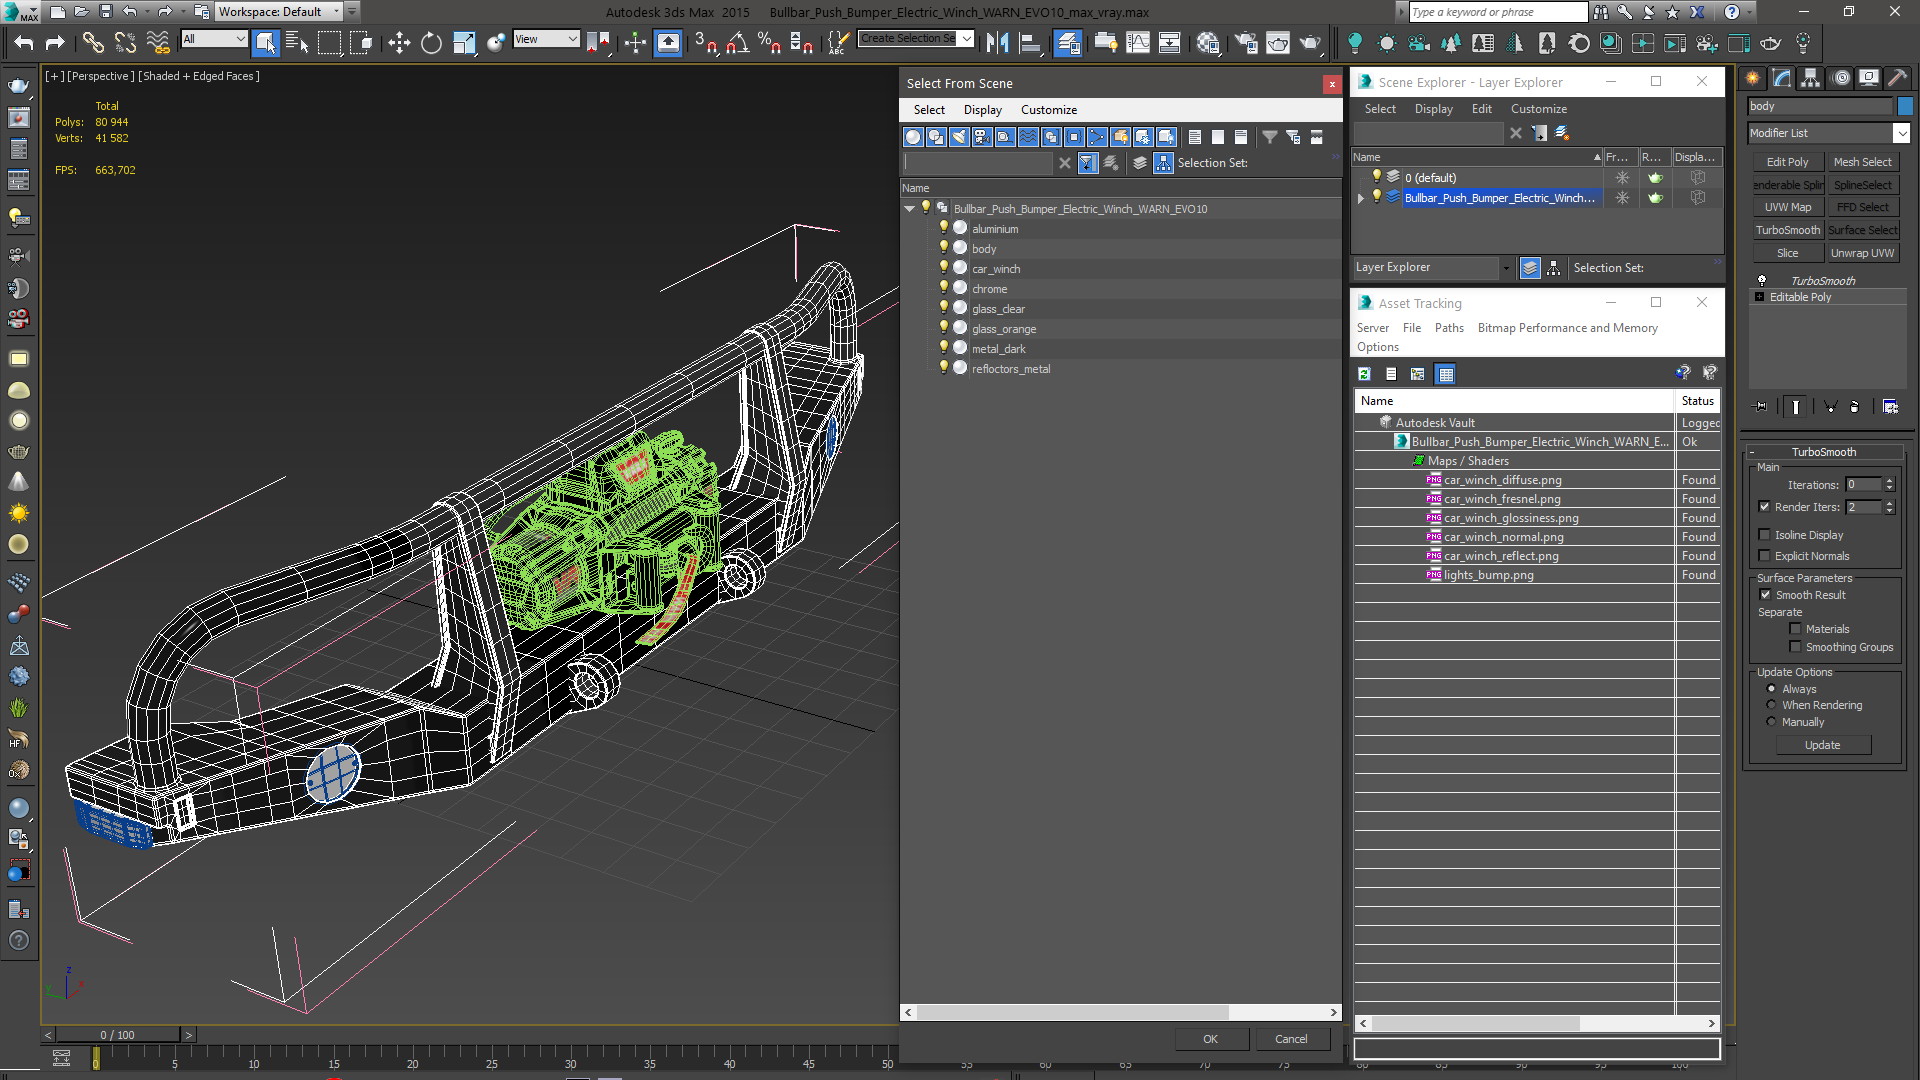The width and height of the screenshot is (1920, 1080).
Task: Activate the Select and Link tool
Action: tap(93, 43)
